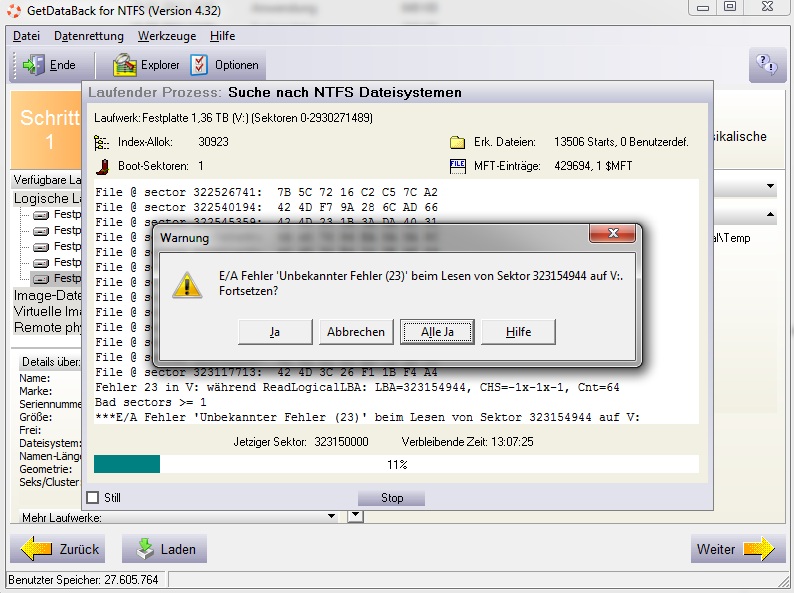794x593 pixels.
Task: Click the MFT-Einträge FILE icon
Action: [x=457, y=166]
